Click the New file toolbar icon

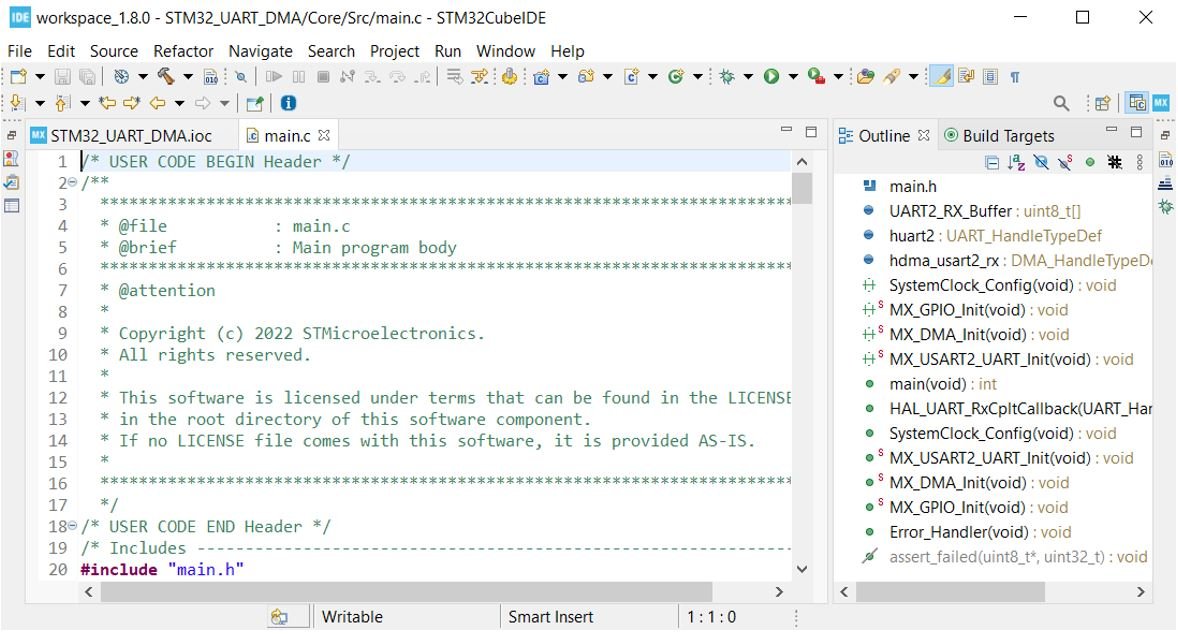19,77
